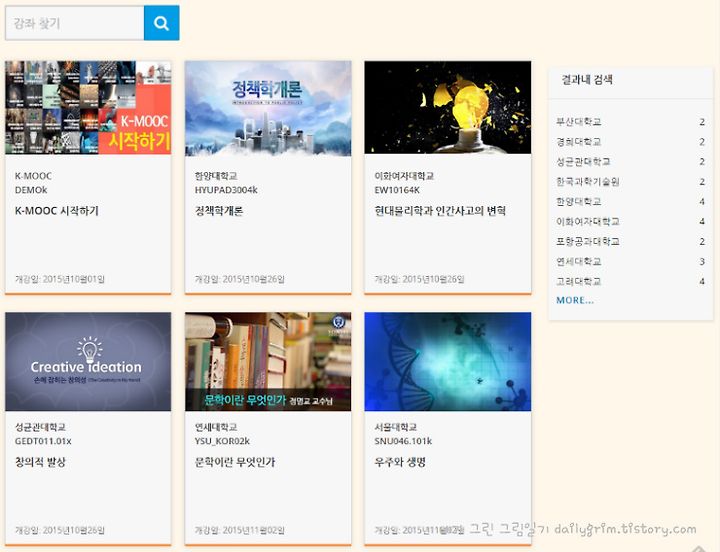The width and height of the screenshot is (720, 552).
Task: Filter results by 연세대학교 in sidebar
Action: point(579,261)
